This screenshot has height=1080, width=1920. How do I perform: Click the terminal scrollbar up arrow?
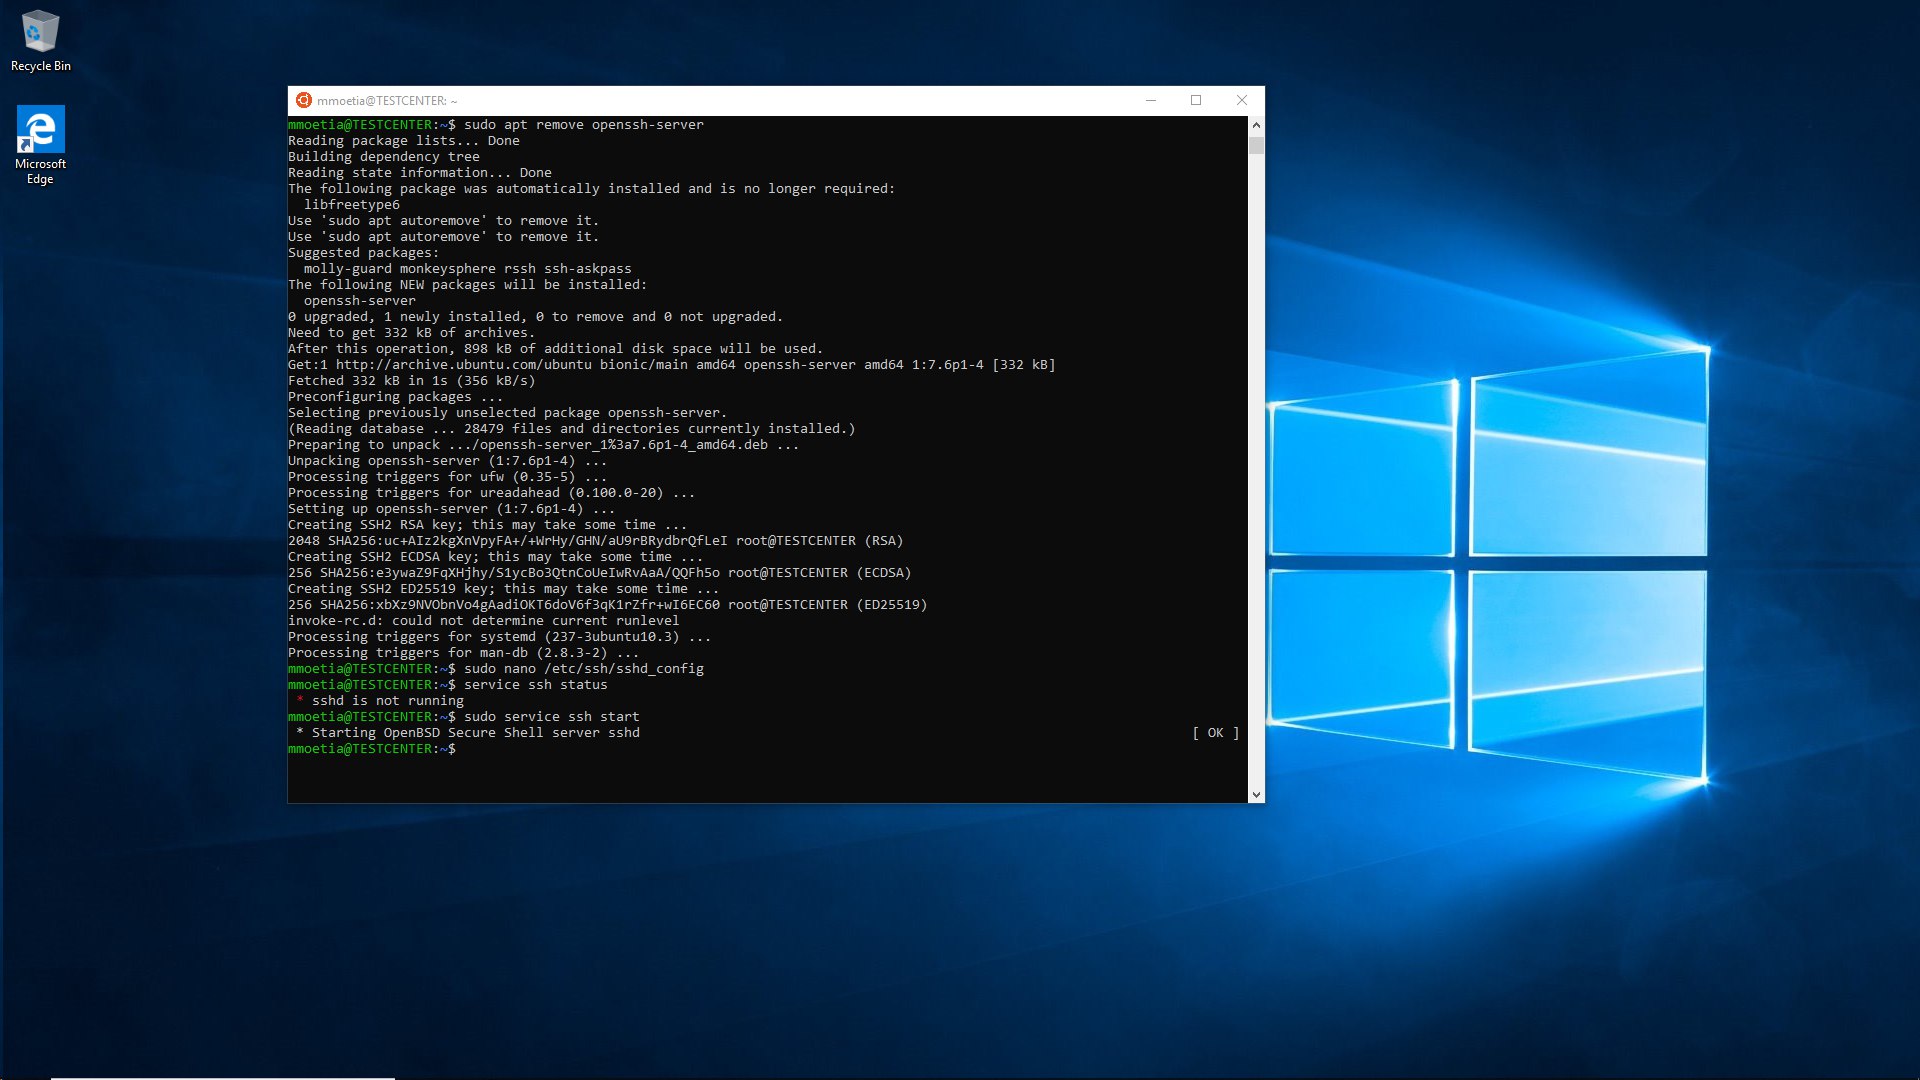[x=1256, y=125]
